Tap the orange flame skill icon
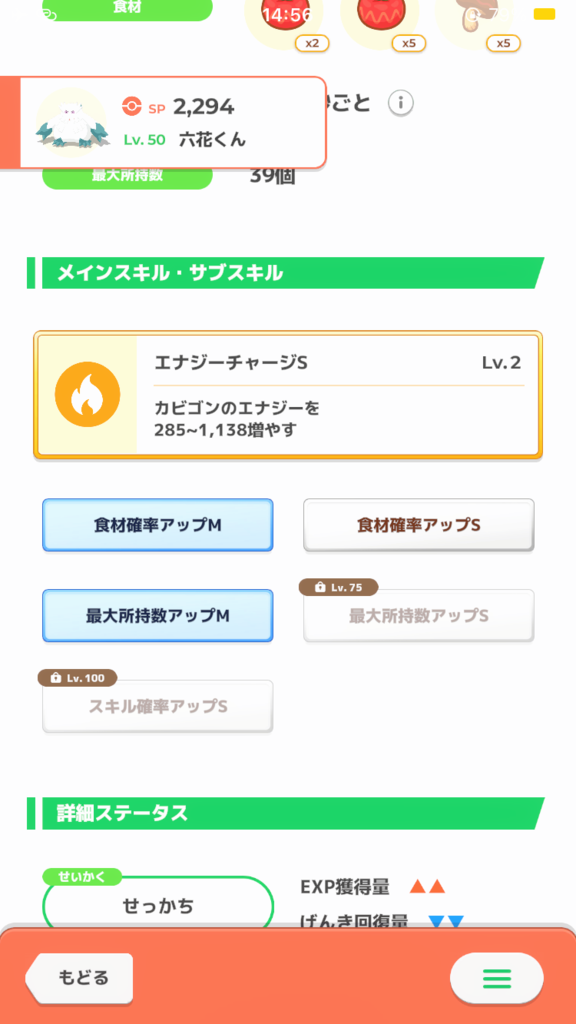 coord(88,394)
